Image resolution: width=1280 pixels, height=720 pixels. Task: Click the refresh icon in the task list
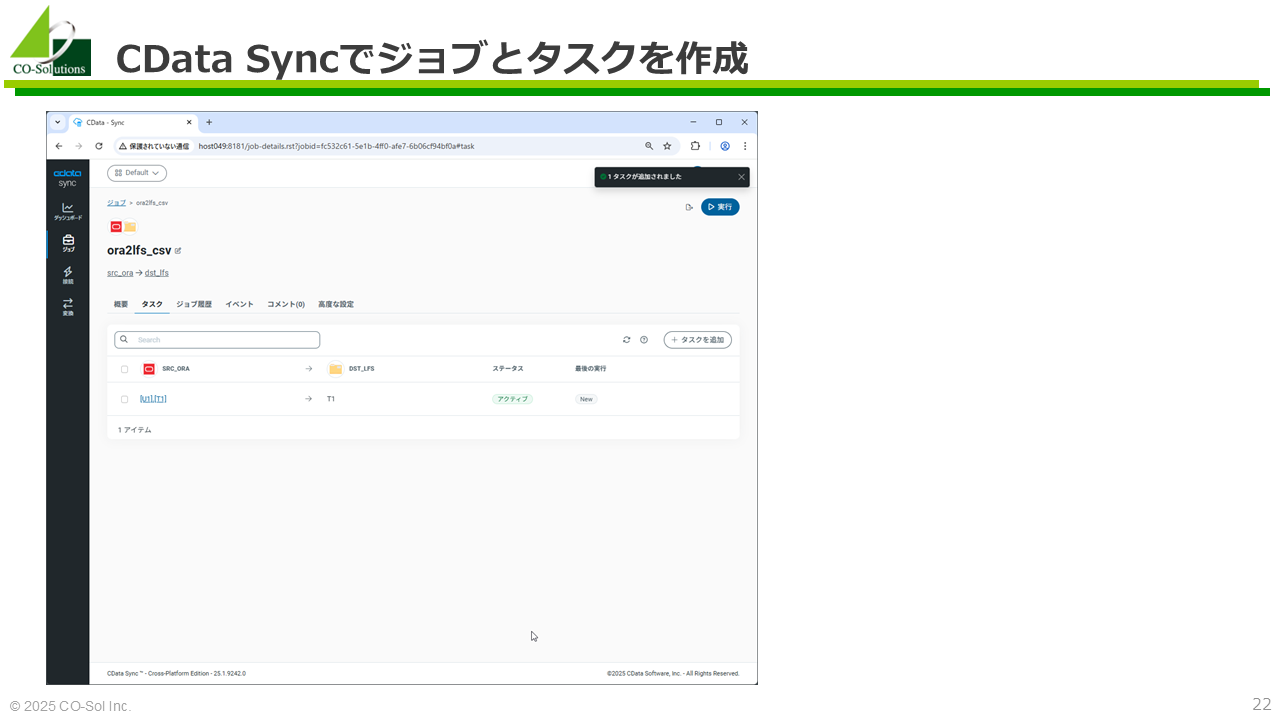627,340
